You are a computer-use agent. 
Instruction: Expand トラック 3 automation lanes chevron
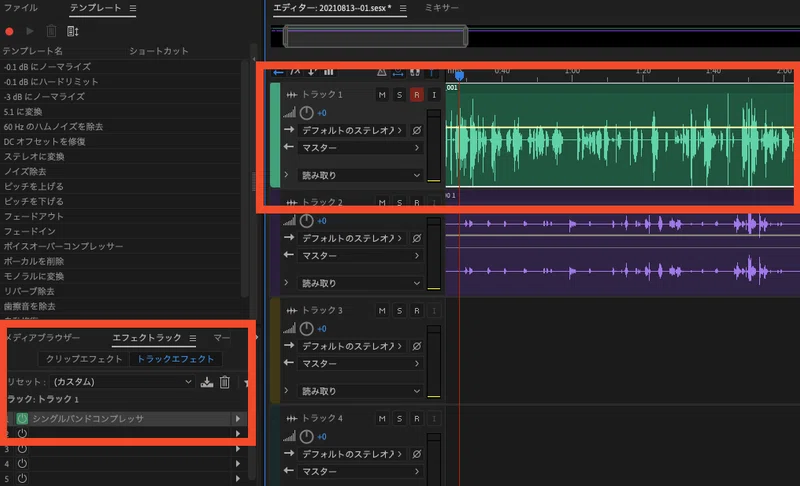pos(286,391)
